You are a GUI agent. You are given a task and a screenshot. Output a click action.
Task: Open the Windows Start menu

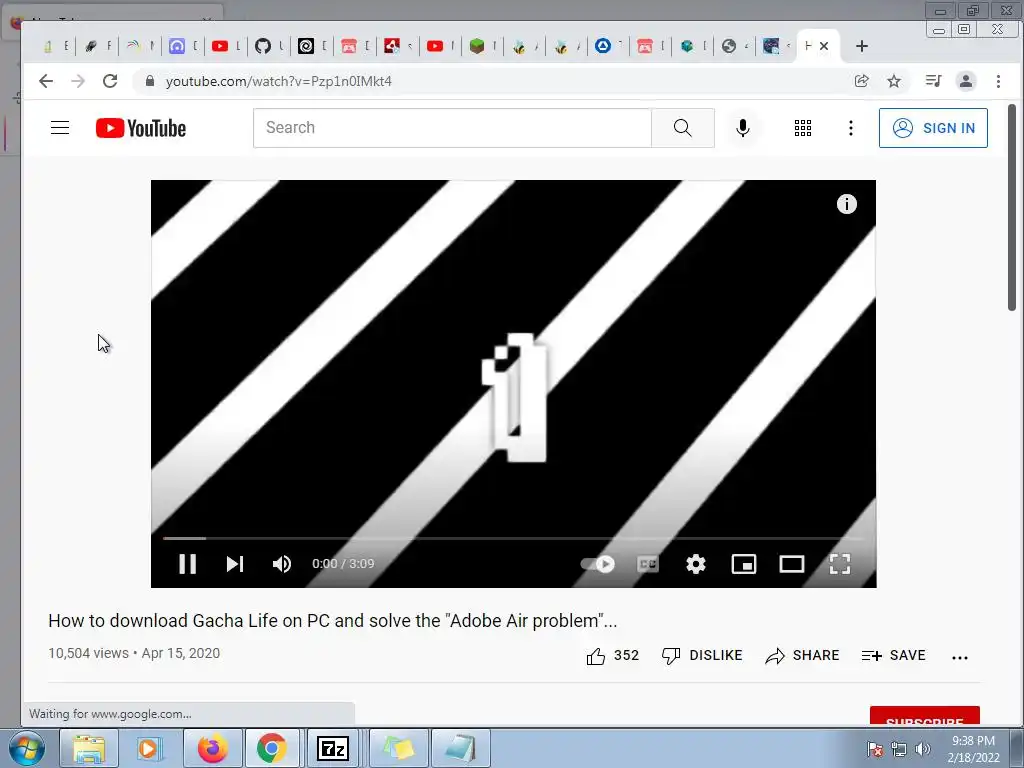point(27,748)
